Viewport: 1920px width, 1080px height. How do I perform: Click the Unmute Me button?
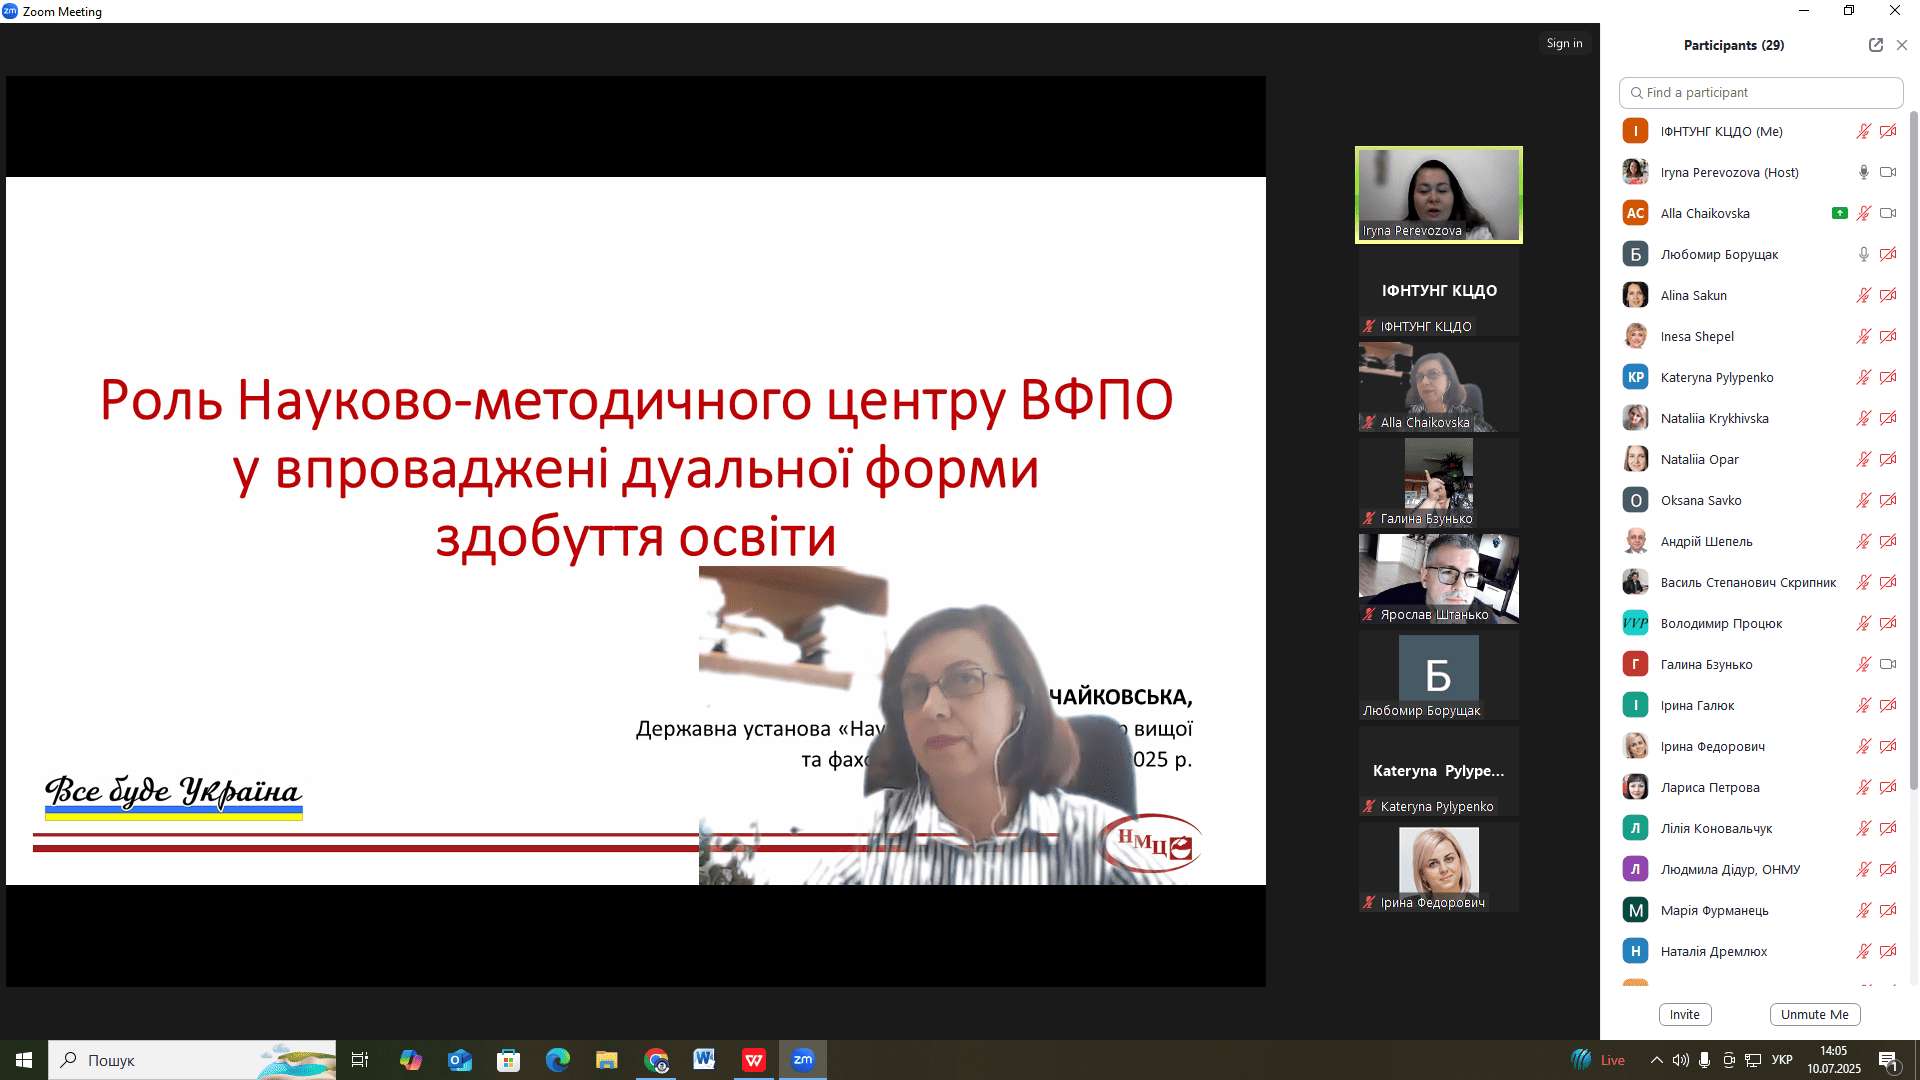pyautogui.click(x=1815, y=1014)
